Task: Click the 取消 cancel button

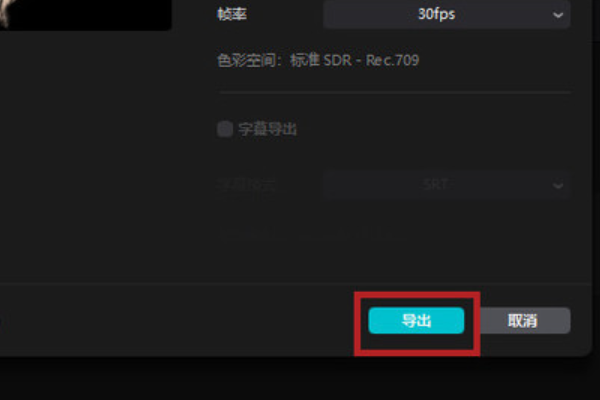Action: coord(525,320)
